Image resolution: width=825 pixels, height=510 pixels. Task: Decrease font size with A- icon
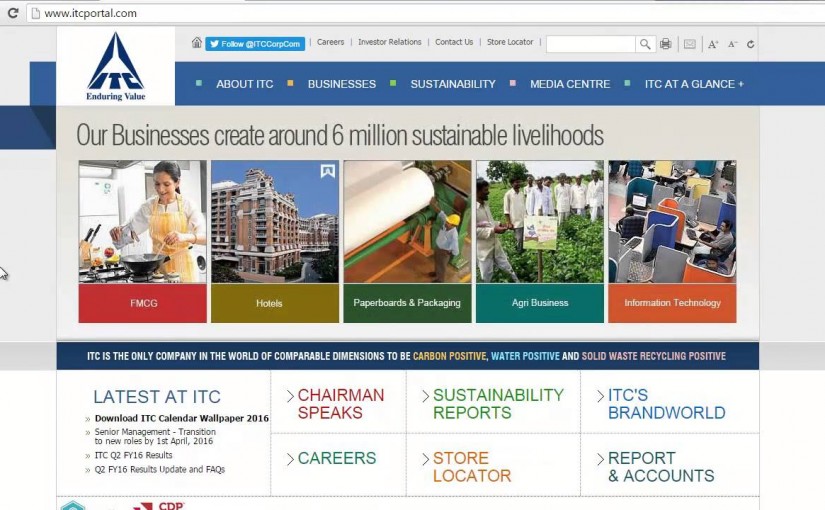[732, 44]
